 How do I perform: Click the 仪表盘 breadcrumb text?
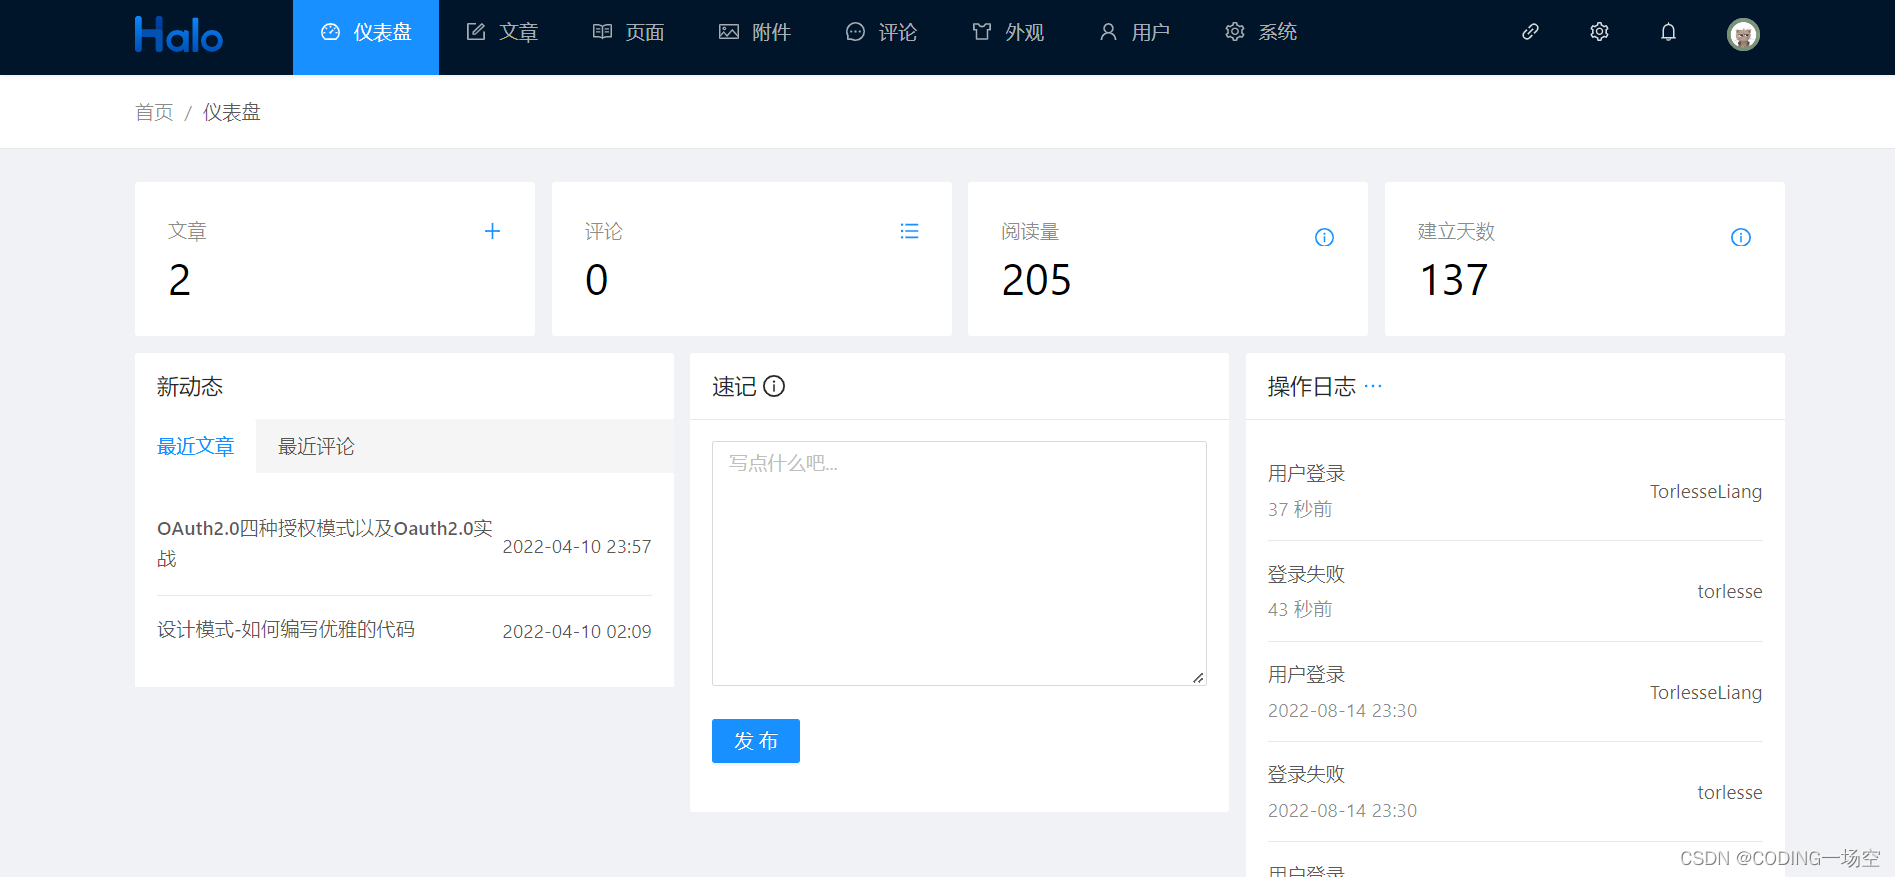click(232, 112)
